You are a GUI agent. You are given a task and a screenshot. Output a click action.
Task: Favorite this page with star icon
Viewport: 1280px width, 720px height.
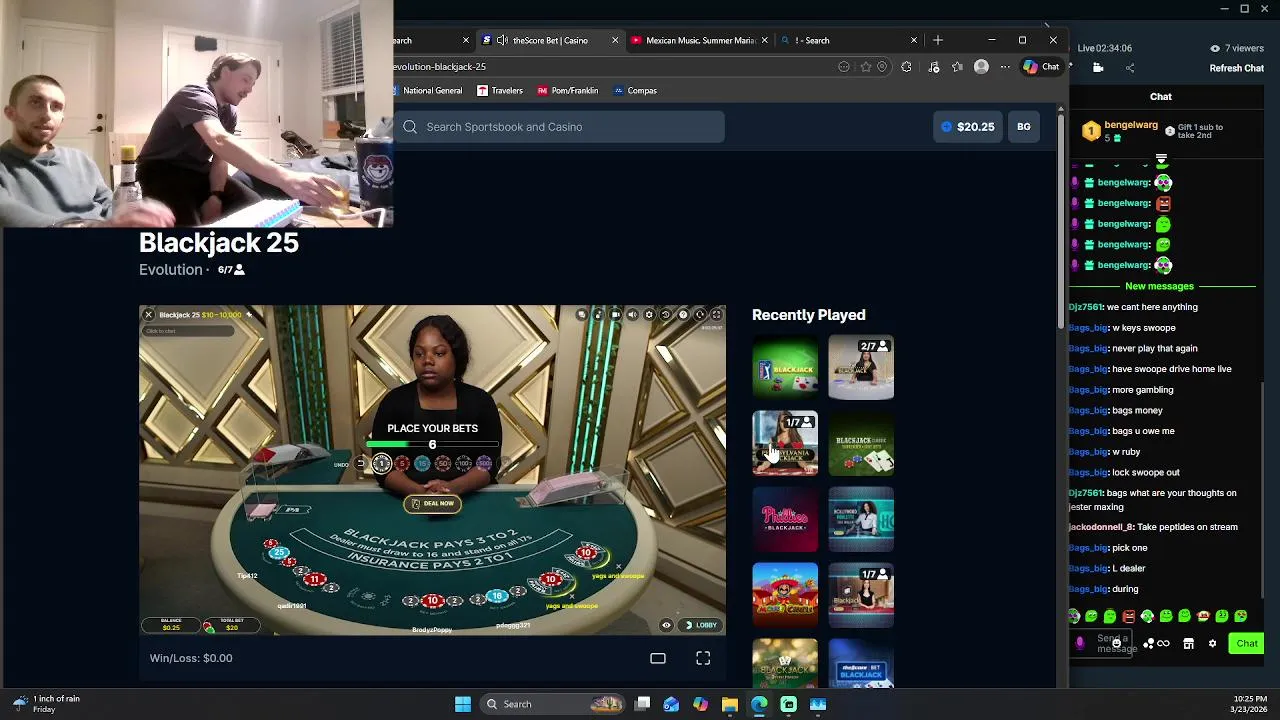coord(866,67)
